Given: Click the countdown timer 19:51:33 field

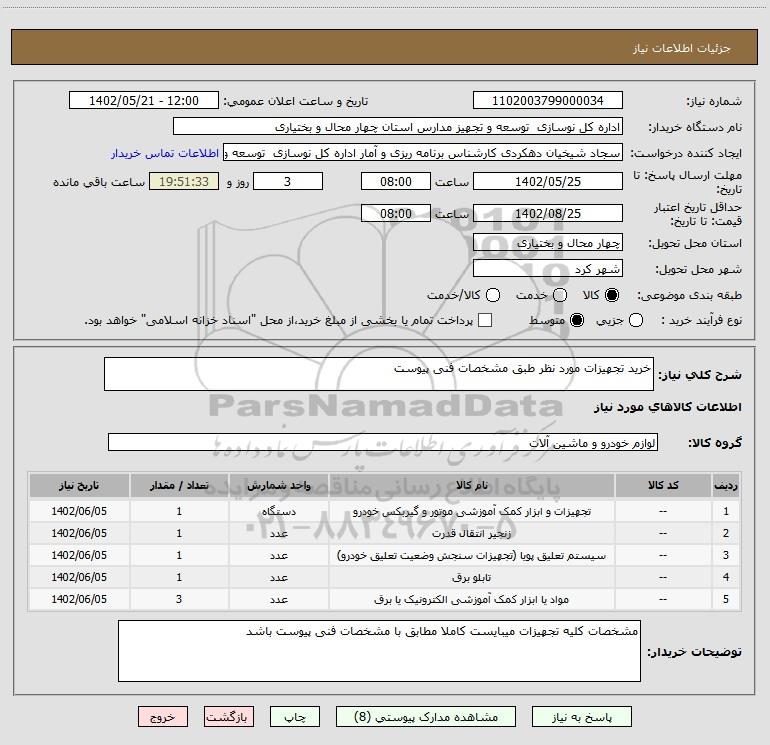Looking at the screenshot, I should pyautogui.click(x=184, y=181).
